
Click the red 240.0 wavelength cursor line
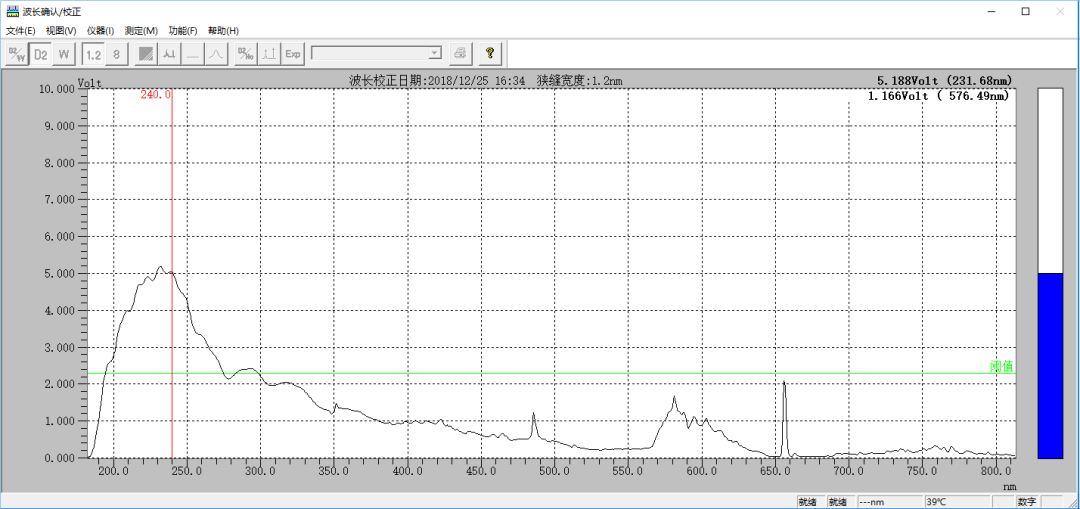[172, 300]
